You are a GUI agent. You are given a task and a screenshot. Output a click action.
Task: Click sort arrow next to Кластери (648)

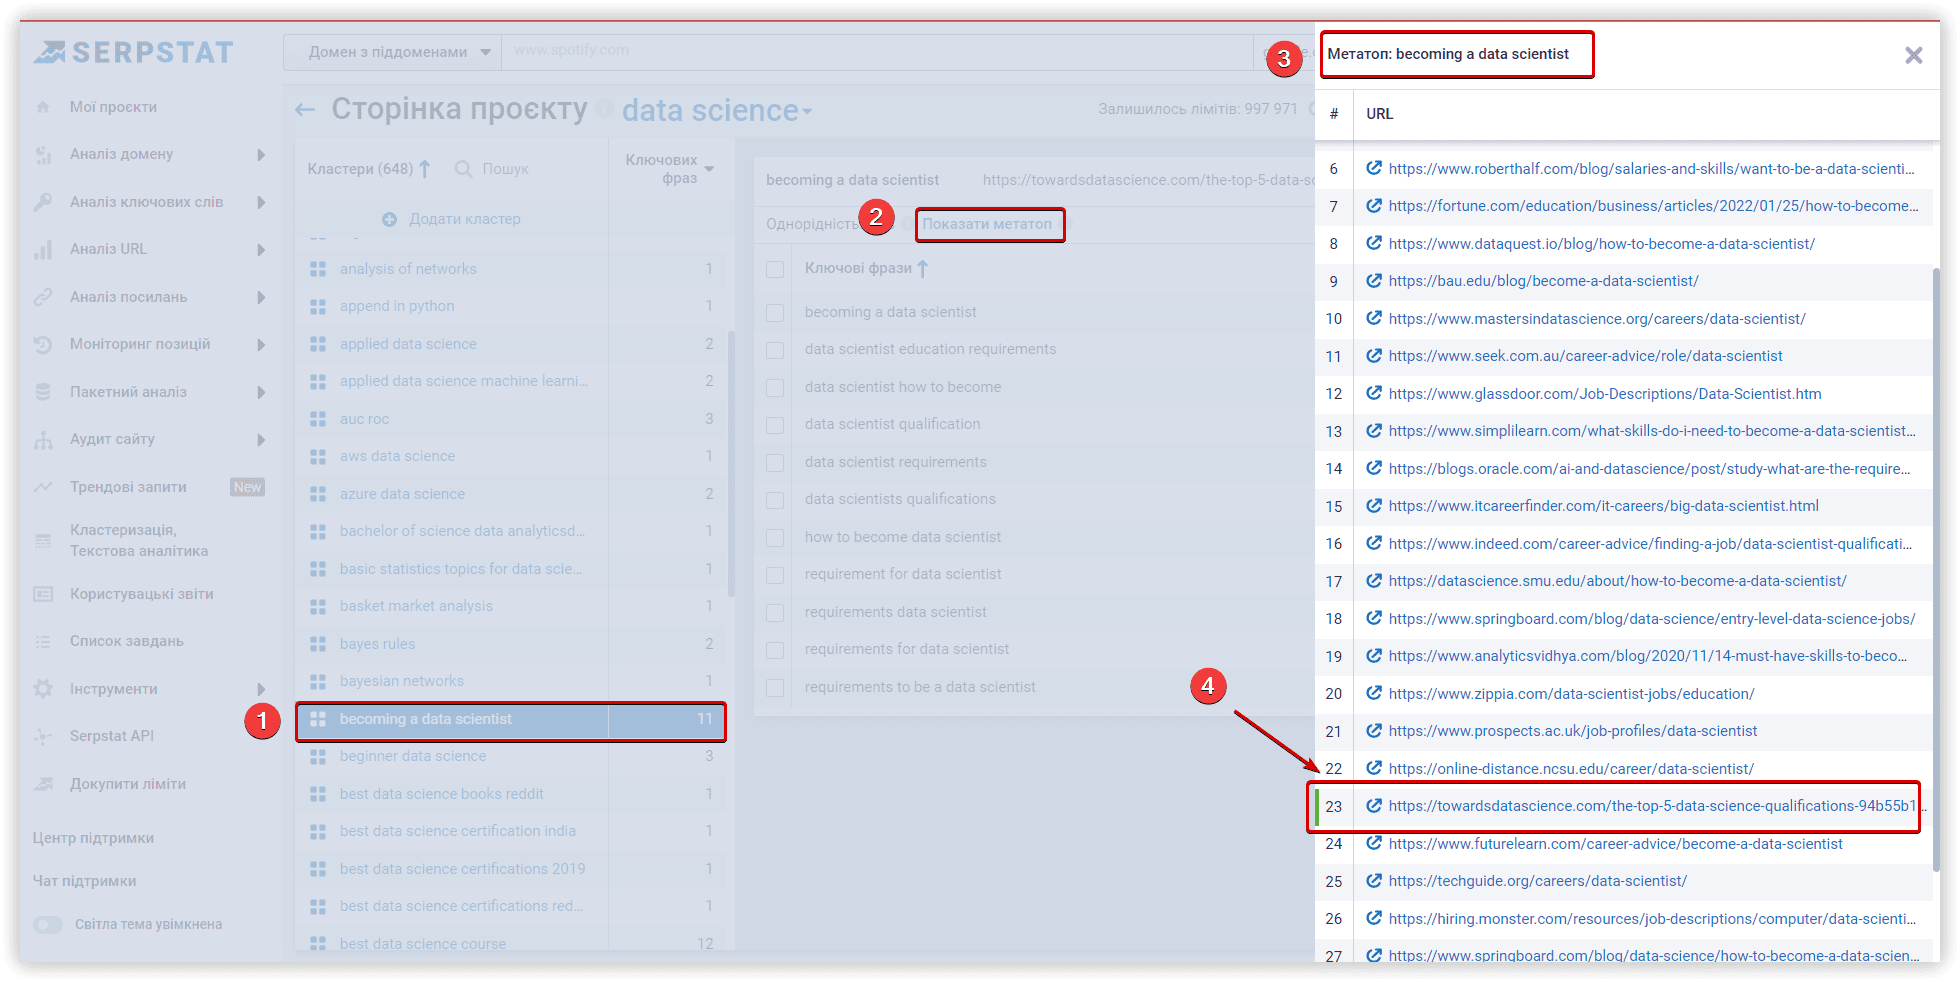pos(425,169)
